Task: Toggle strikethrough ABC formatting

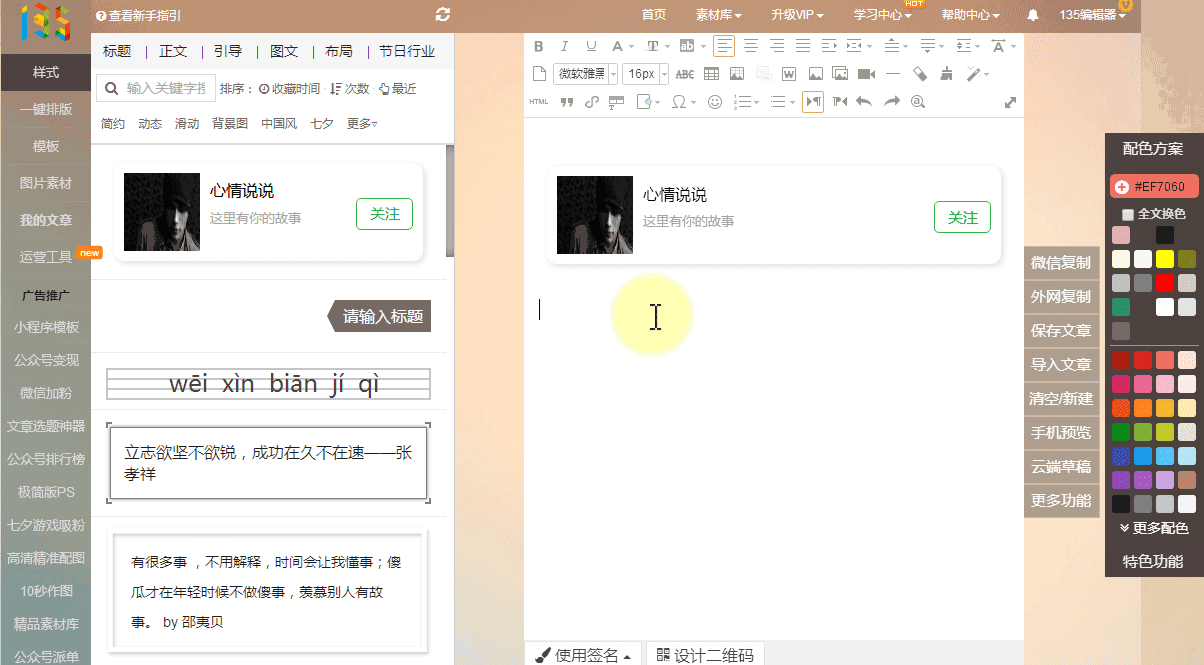Action: [x=684, y=74]
